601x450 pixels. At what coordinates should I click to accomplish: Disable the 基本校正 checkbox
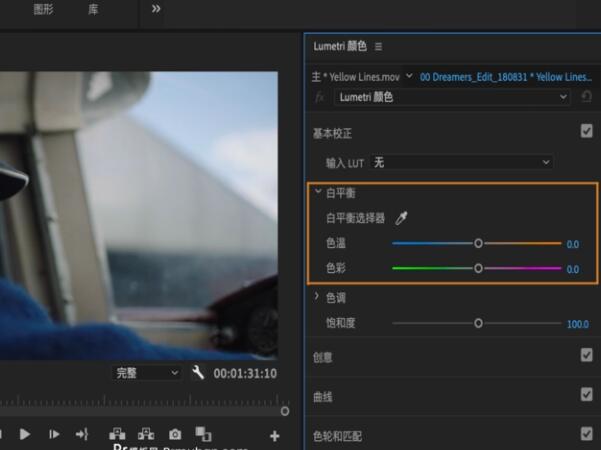(x=586, y=131)
